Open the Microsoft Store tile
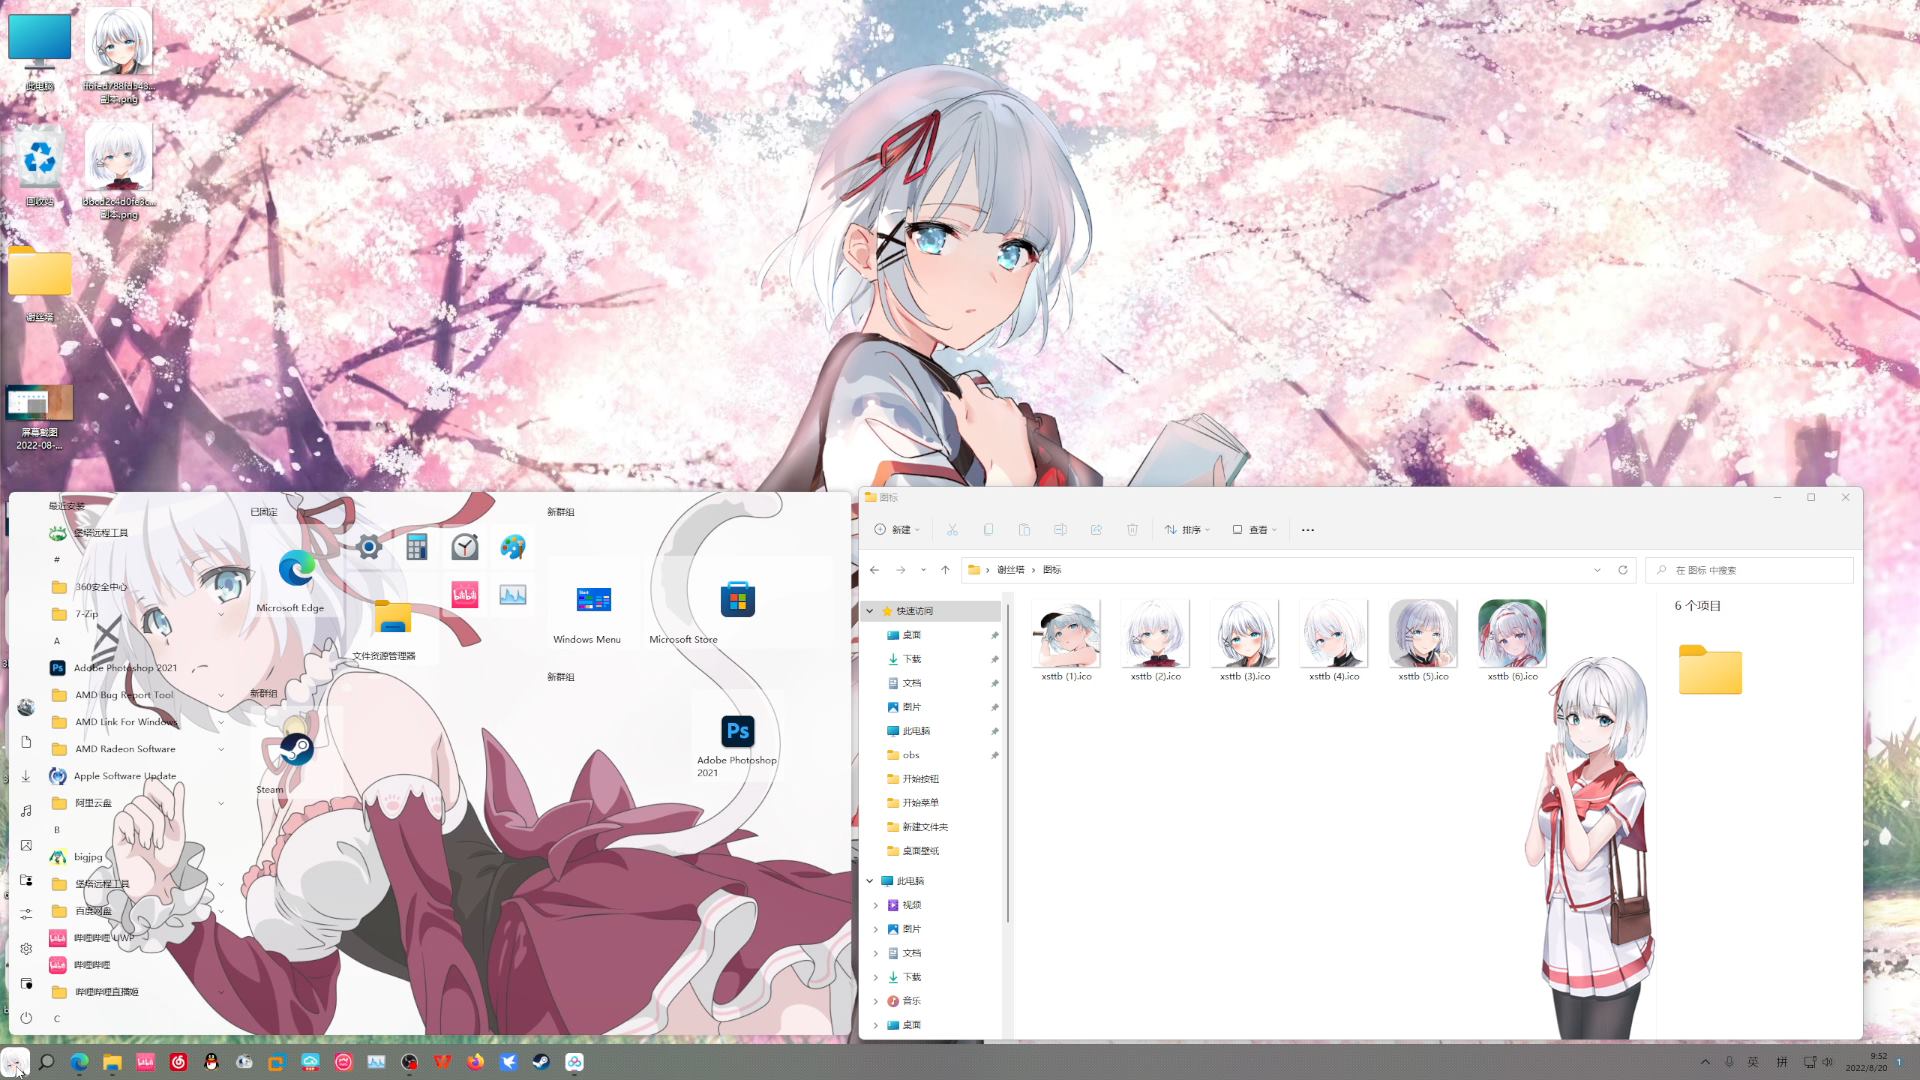 click(x=737, y=600)
